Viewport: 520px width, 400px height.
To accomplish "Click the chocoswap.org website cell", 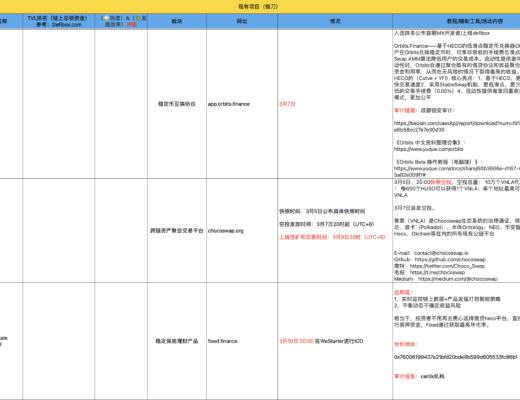I will pos(242,231).
